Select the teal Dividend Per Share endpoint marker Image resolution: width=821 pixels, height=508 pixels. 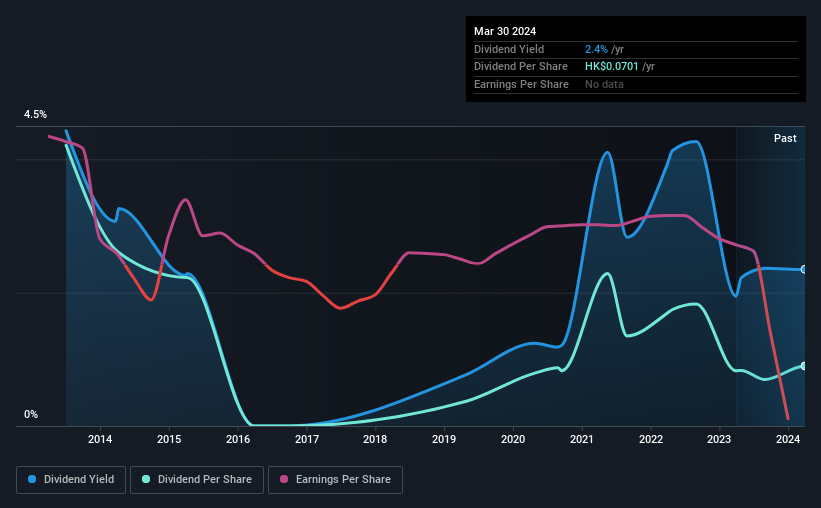click(803, 366)
